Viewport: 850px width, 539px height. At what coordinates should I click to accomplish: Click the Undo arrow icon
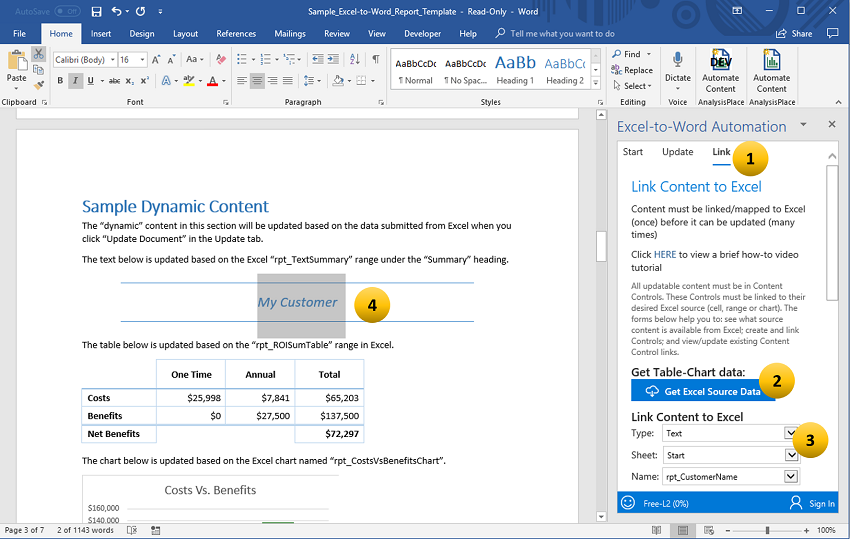point(117,11)
